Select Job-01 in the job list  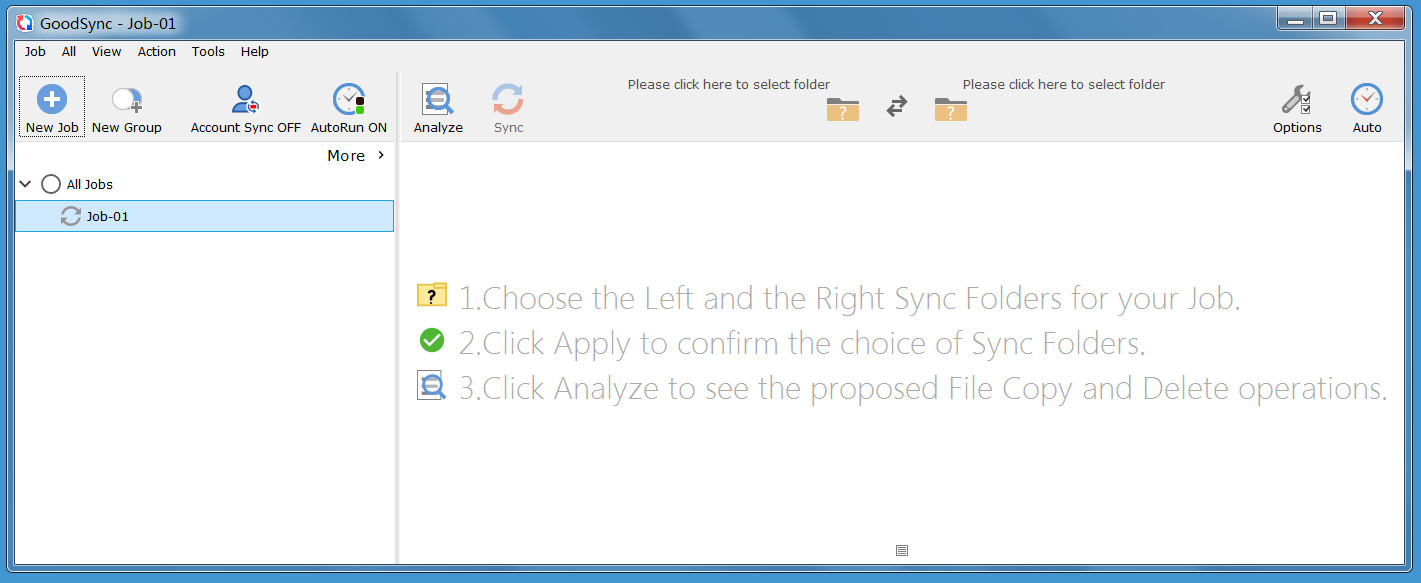[x=107, y=216]
